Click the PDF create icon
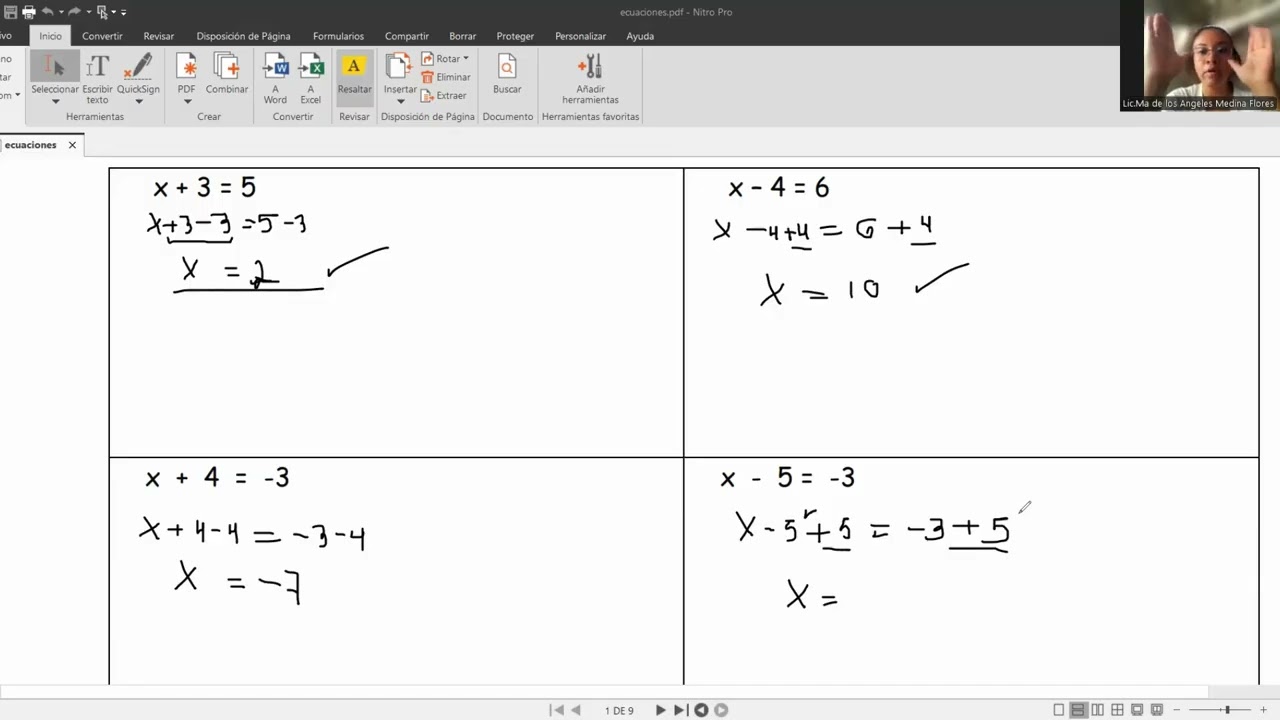 coord(186,66)
